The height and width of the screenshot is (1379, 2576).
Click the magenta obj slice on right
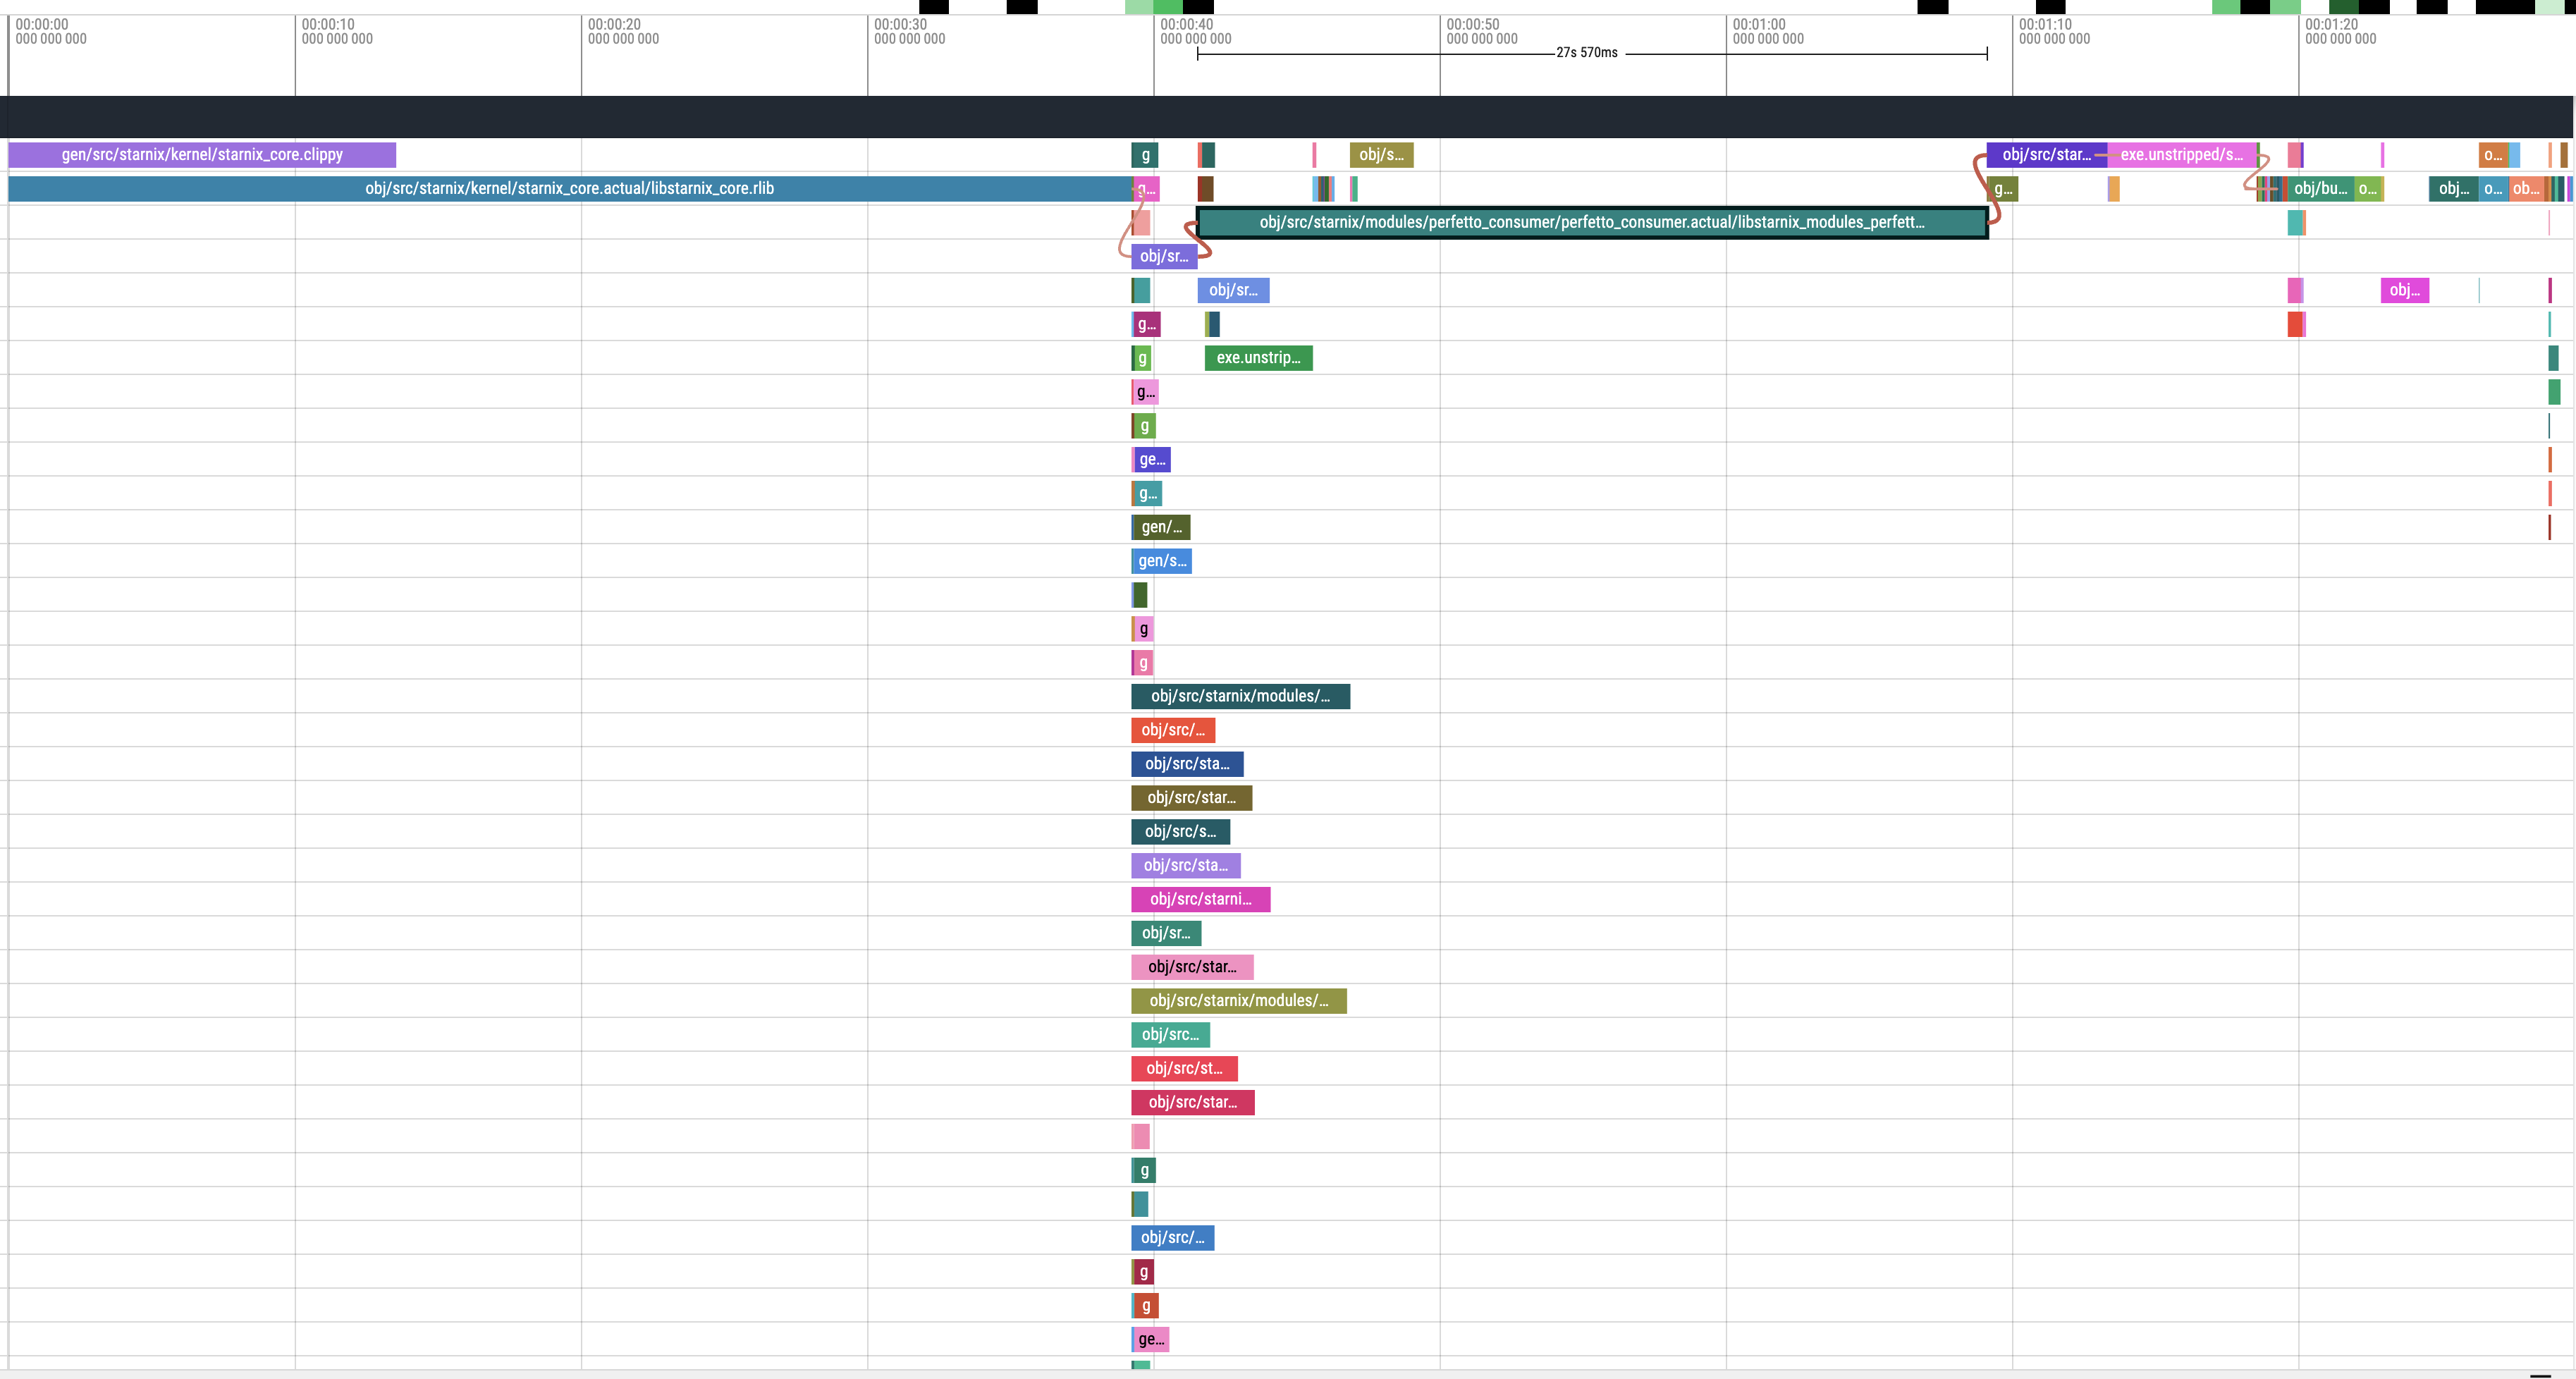[x=2404, y=291]
